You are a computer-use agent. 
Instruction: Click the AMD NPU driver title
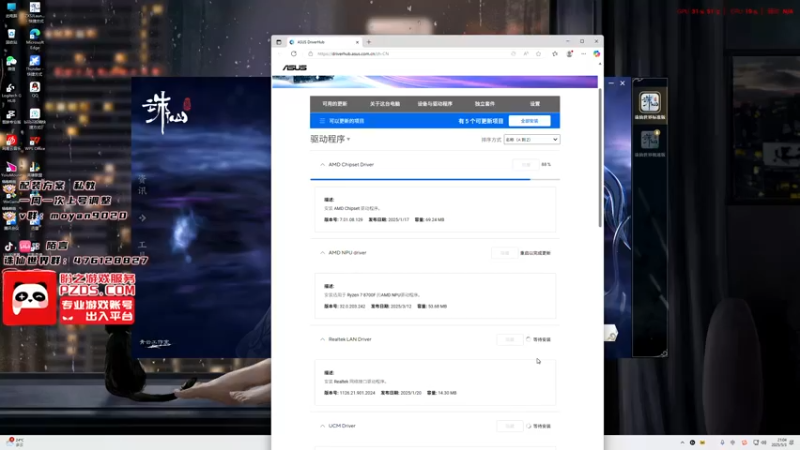click(x=347, y=253)
